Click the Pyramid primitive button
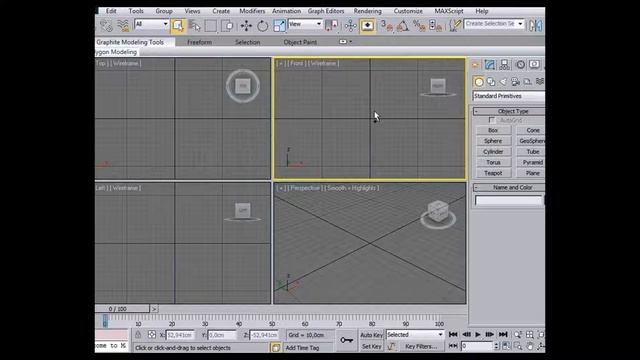The height and width of the screenshot is (360, 640). [x=531, y=162]
